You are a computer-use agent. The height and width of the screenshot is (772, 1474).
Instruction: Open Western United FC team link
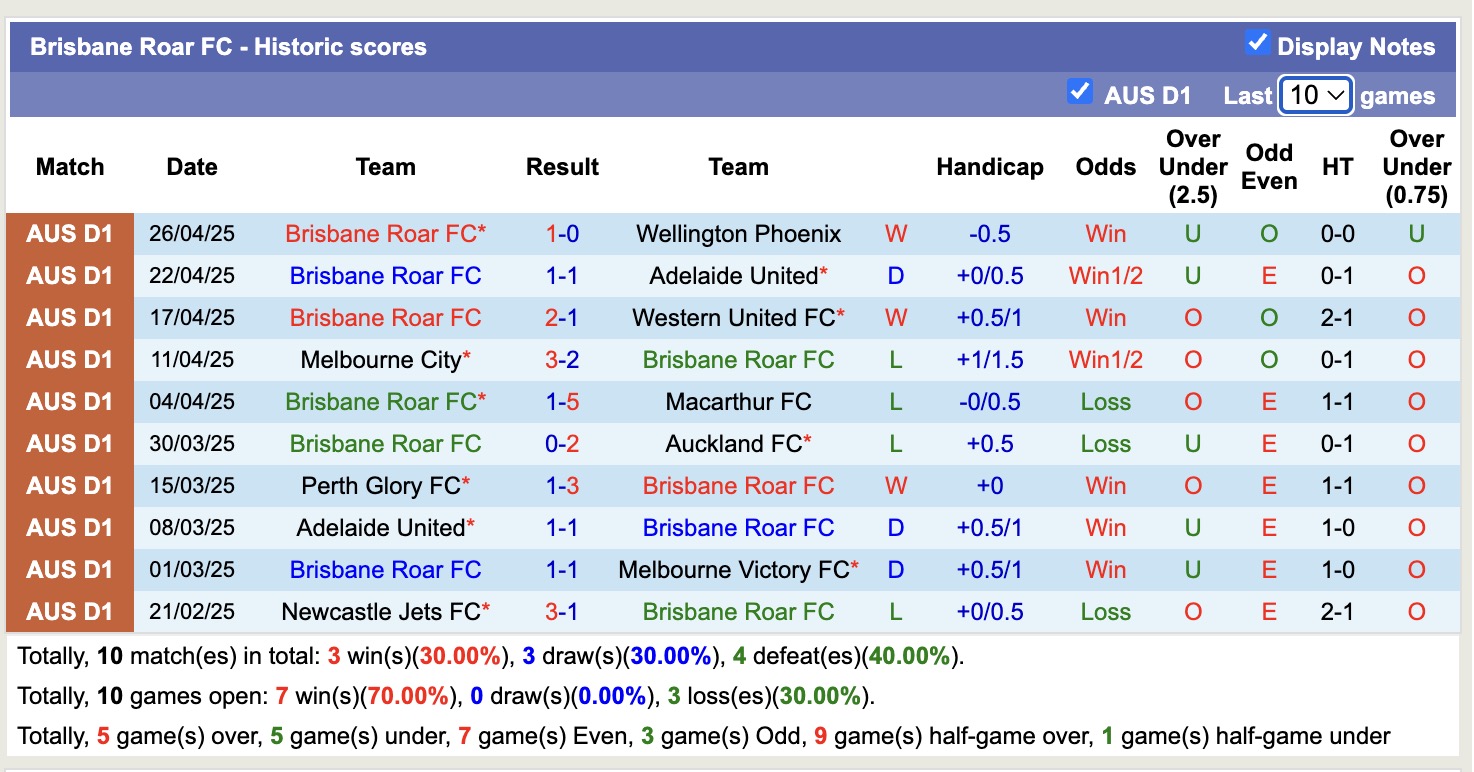tap(738, 317)
